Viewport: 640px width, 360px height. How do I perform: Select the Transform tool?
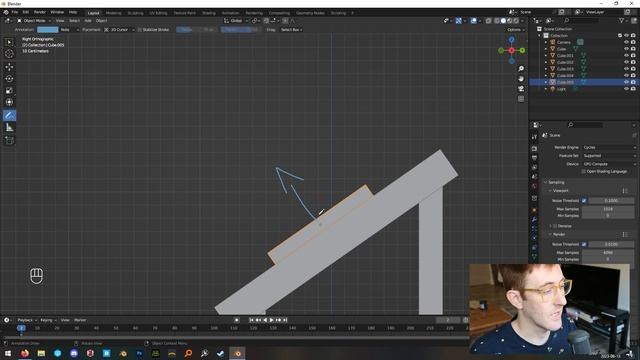(x=9, y=102)
